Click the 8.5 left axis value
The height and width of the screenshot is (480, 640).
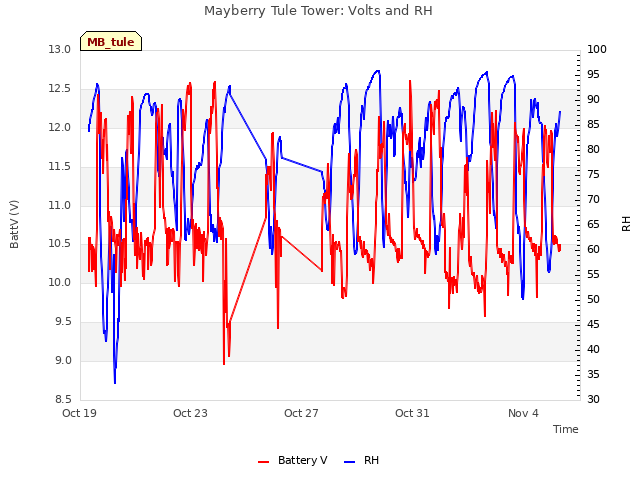(x=63, y=399)
